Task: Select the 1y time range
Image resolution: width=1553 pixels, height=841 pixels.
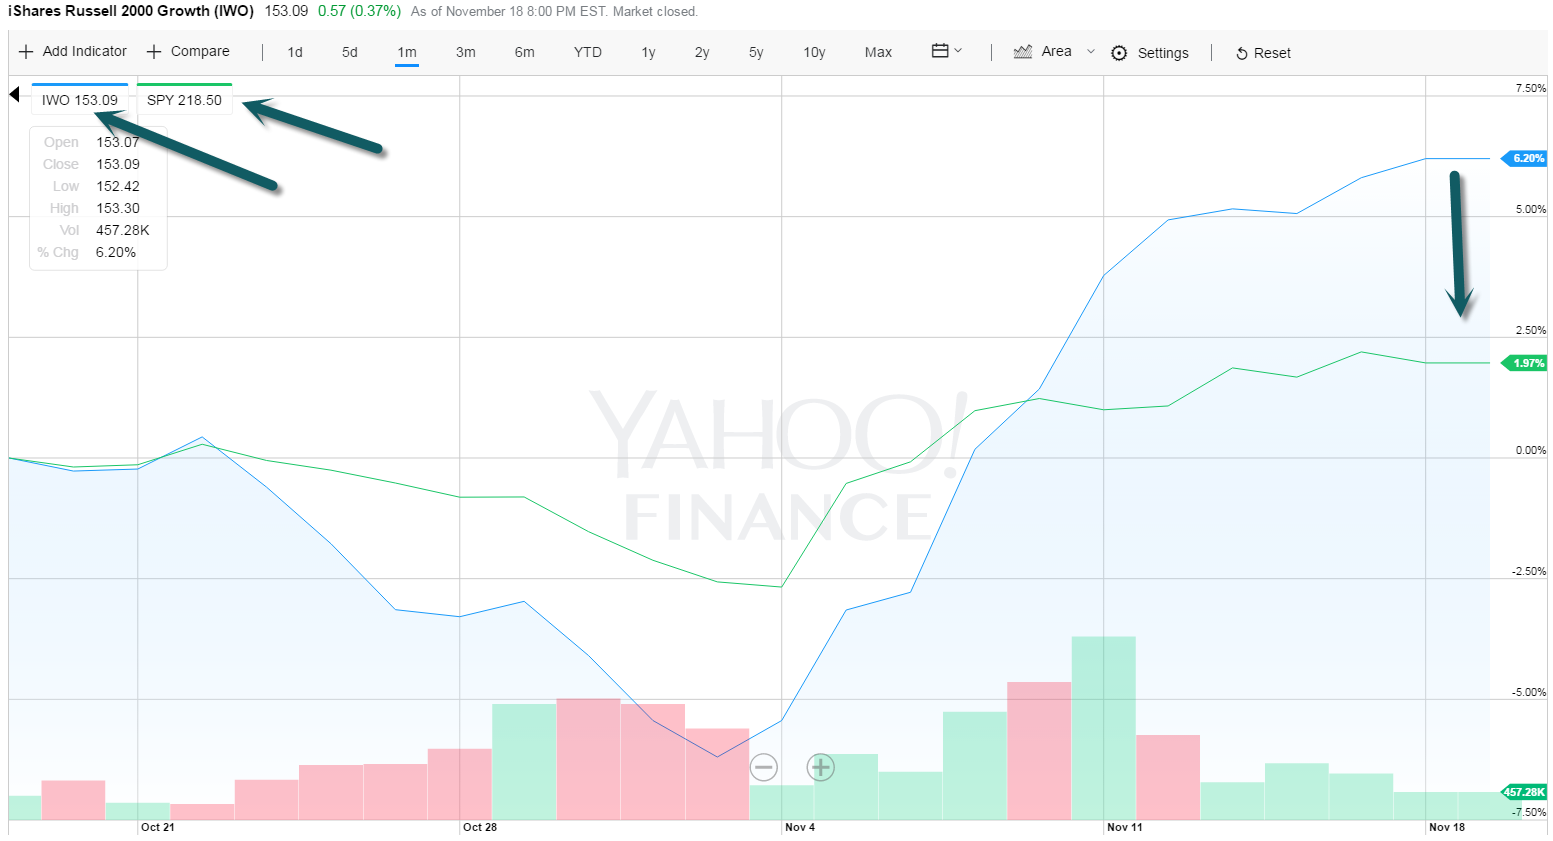Action: pos(649,53)
